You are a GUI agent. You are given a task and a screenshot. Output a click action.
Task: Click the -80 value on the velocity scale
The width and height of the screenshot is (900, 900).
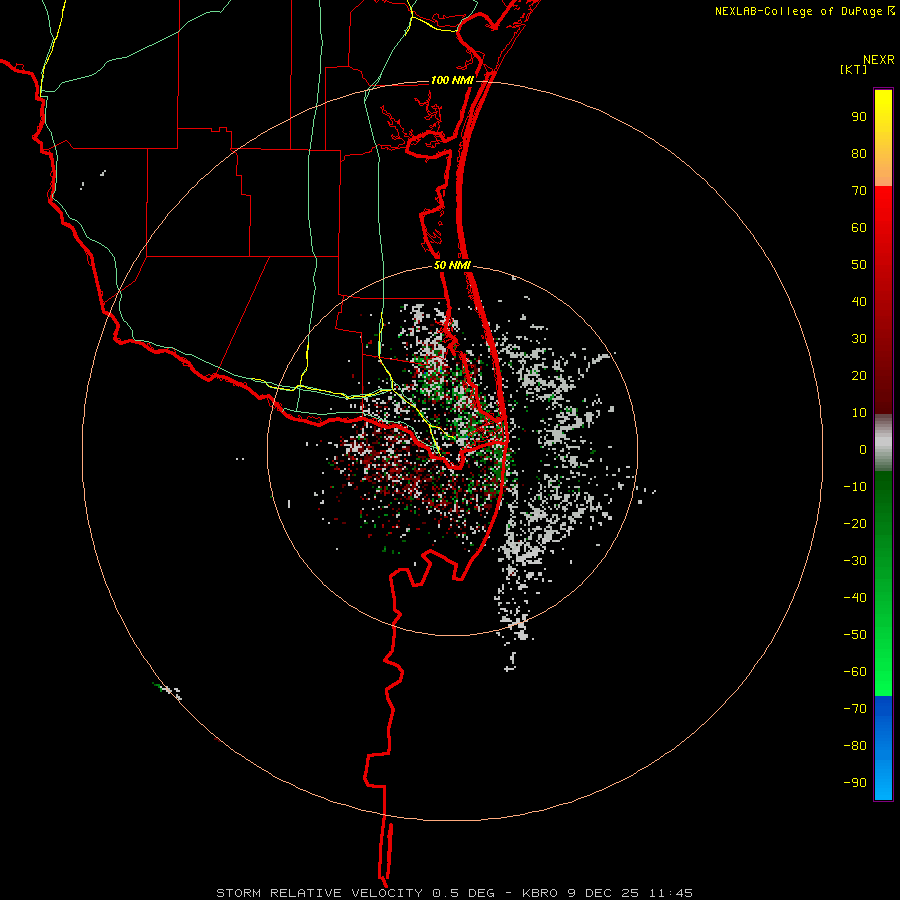(x=855, y=746)
